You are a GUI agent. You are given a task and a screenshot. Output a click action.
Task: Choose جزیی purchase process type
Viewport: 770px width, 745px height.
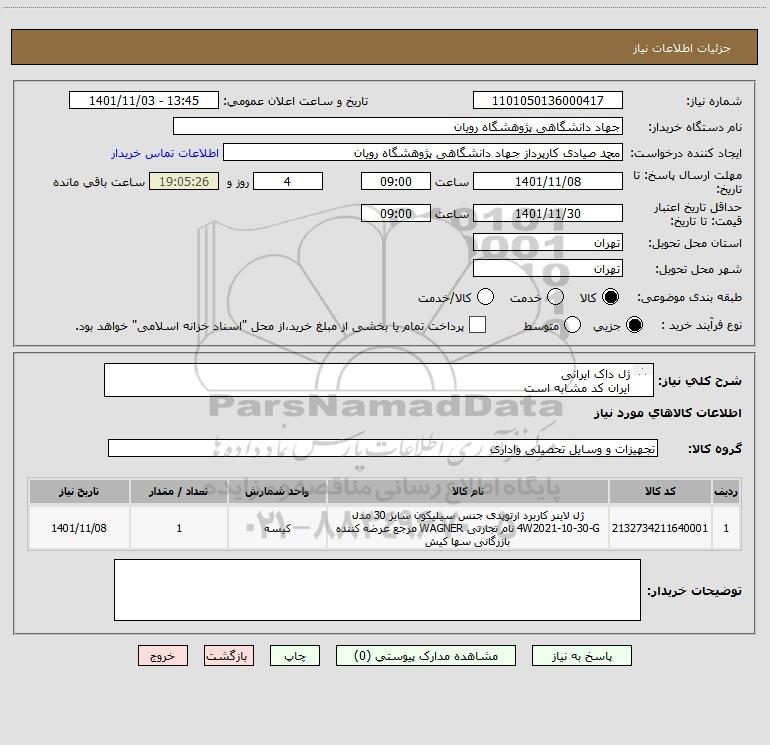pos(634,325)
